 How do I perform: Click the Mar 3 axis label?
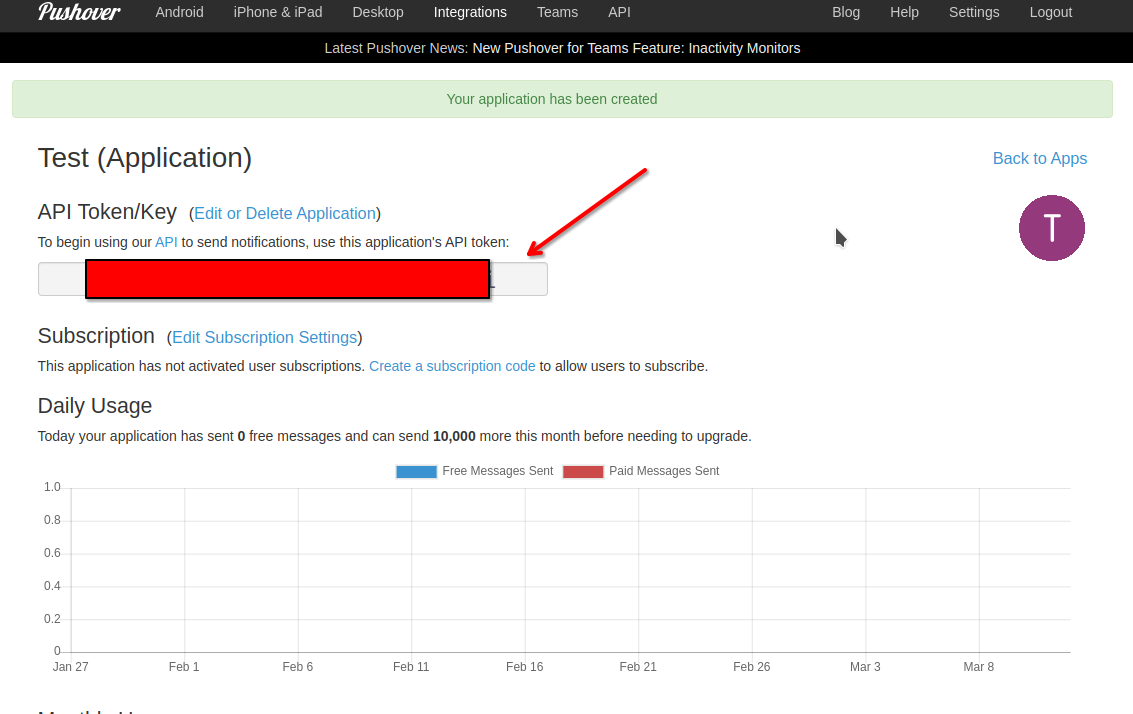click(x=865, y=667)
